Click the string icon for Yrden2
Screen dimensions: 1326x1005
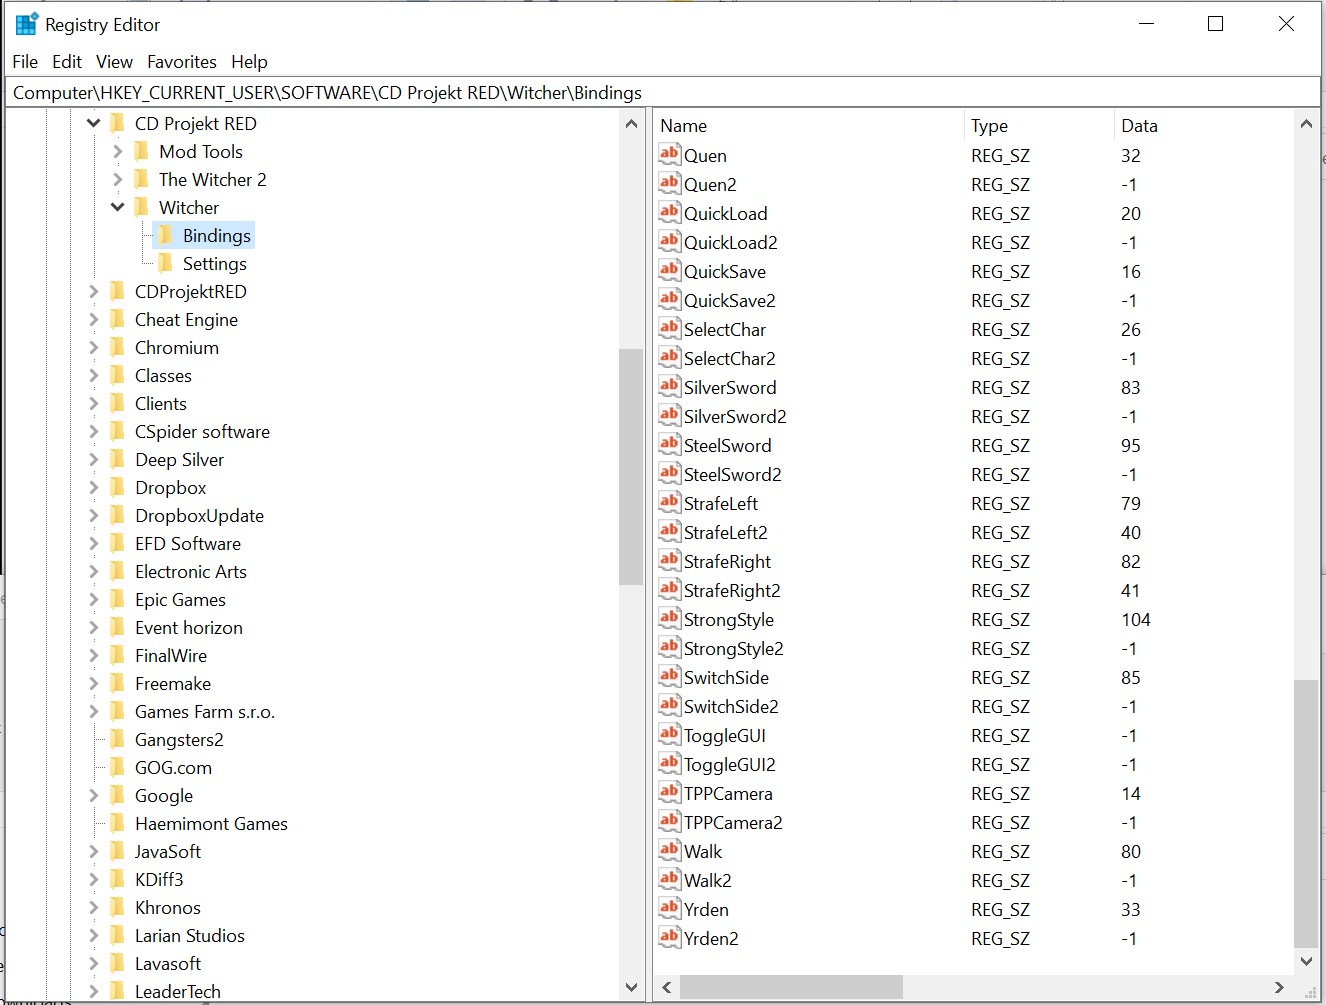pyautogui.click(x=669, y=937)
